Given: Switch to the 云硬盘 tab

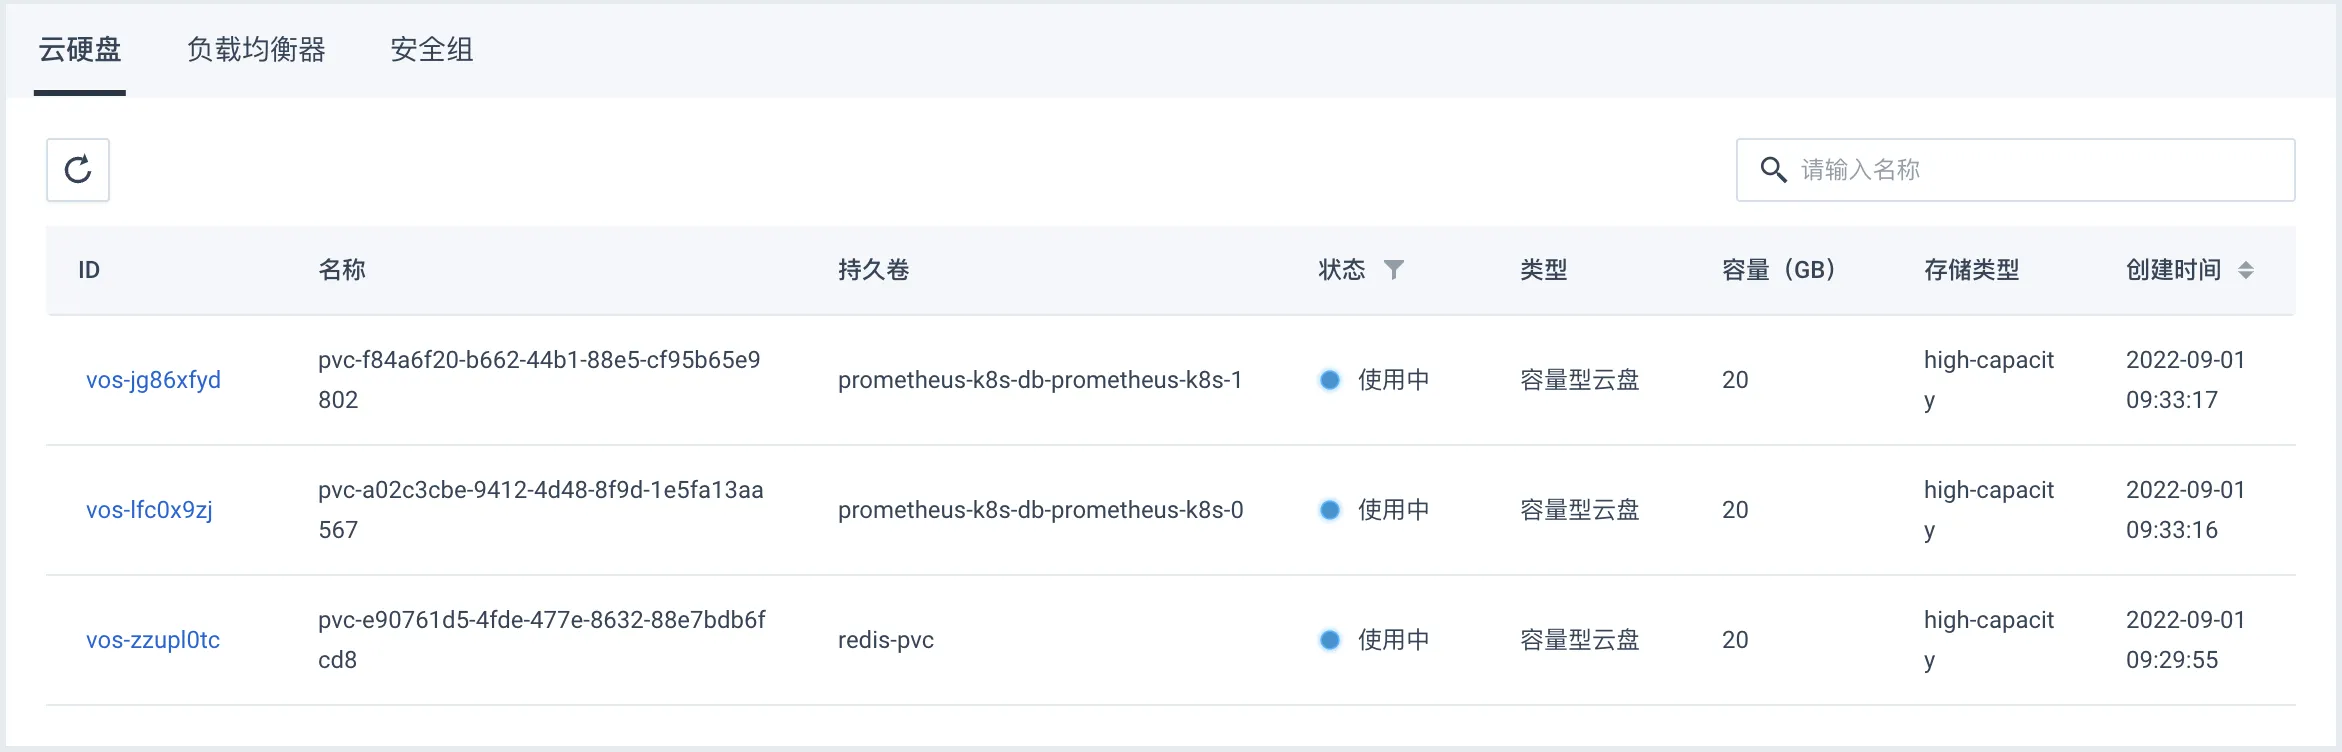Looking at the screenshot, I should pos(80,49).
